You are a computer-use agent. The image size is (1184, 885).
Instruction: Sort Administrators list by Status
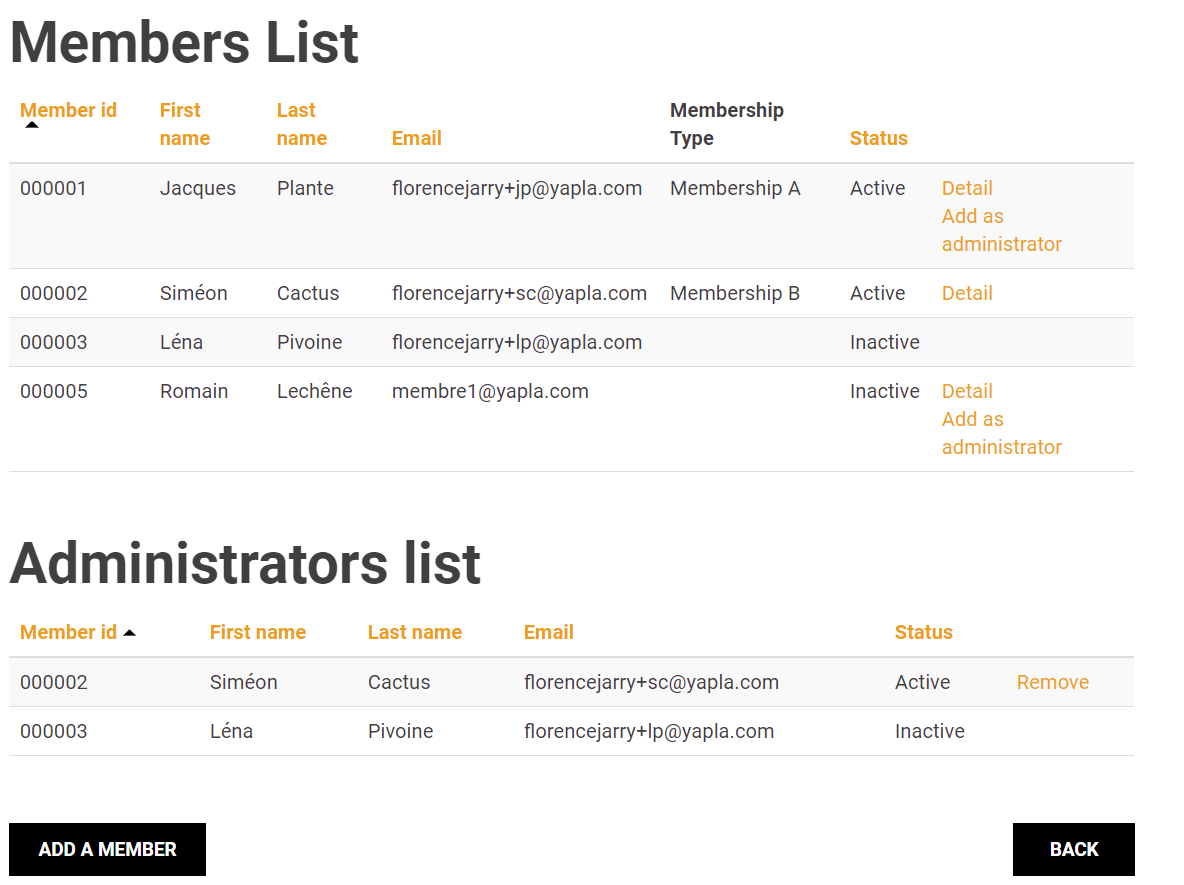(x=923, y=632)
